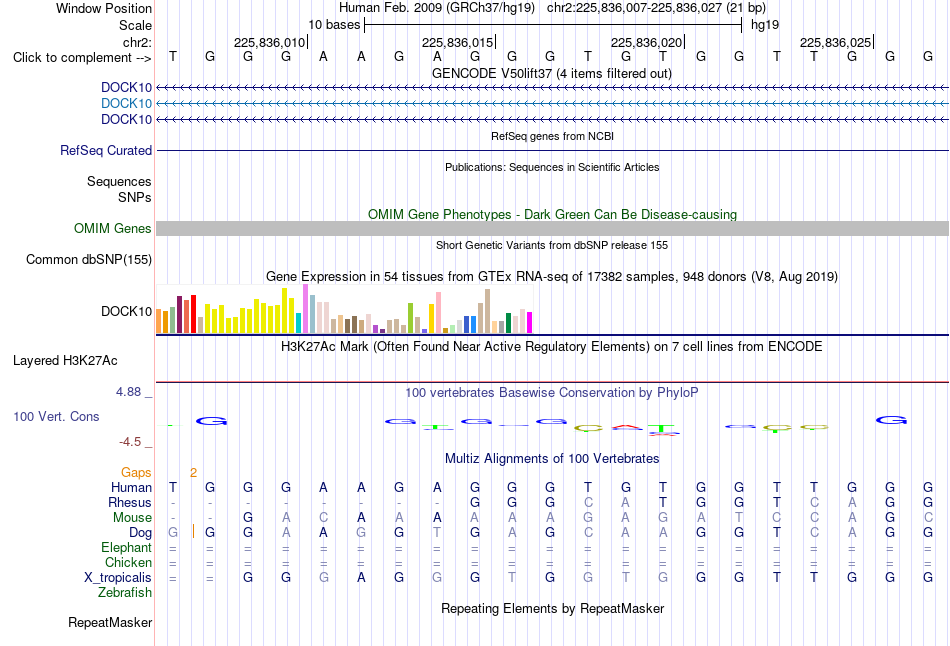Click the magenta last bar in GTEx chart
The height and width of the screenshot is (646, 950).
pyautogui.click(x=530, y=322)
